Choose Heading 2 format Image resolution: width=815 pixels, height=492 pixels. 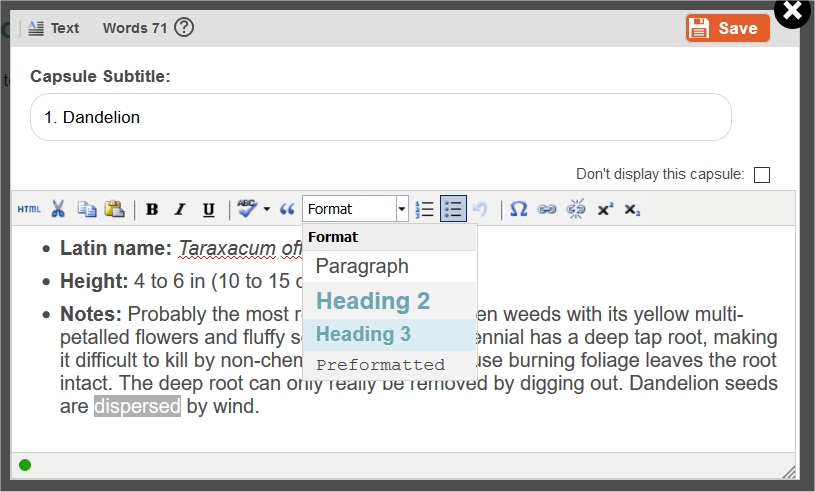click(x=389, y=301)
